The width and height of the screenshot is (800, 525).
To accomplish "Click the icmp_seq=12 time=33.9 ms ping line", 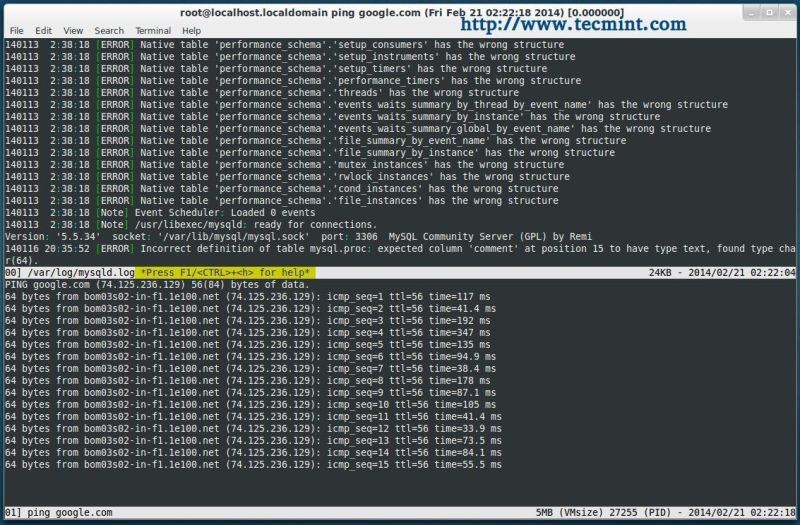I will pyautogui.click(x=253, y=429).
